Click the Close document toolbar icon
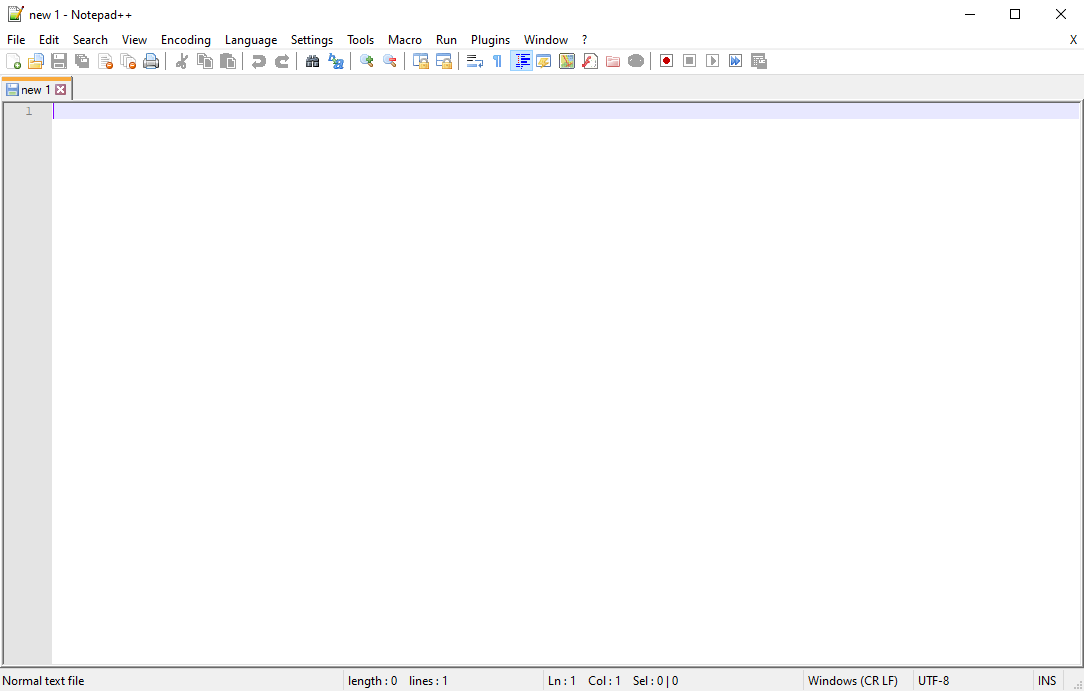The height and width of the screenshot is (691, 1084). 105,61
